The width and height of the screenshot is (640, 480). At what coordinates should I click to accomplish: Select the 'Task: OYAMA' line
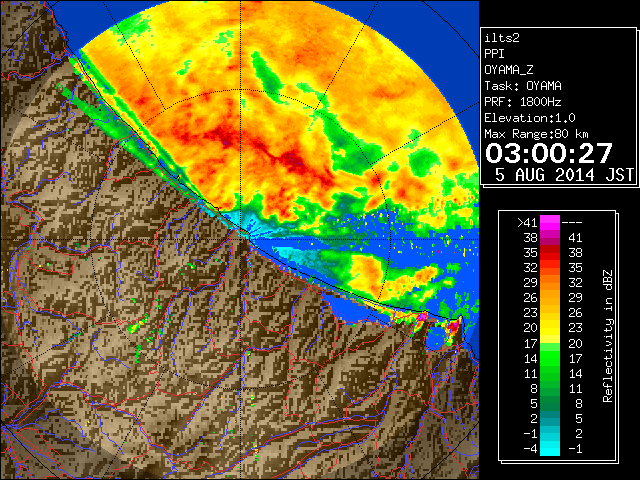coord(523,86)
